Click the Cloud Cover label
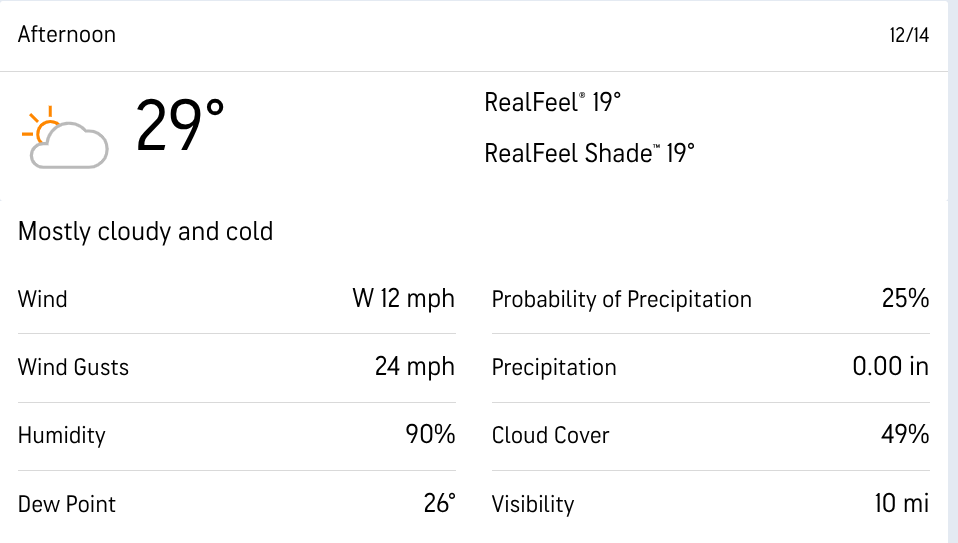958x543 pixels. [550, 435]
